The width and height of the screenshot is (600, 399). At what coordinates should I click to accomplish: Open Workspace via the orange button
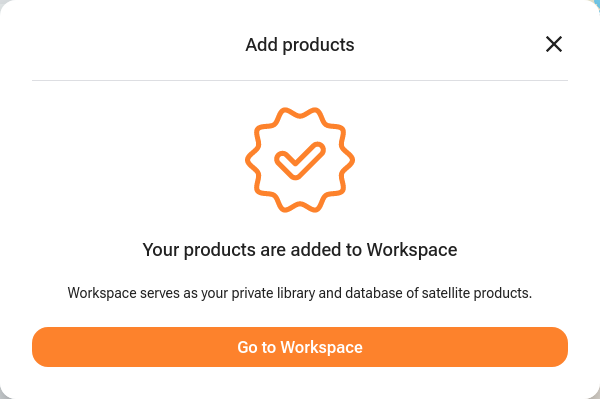click(x=300, y=347)
